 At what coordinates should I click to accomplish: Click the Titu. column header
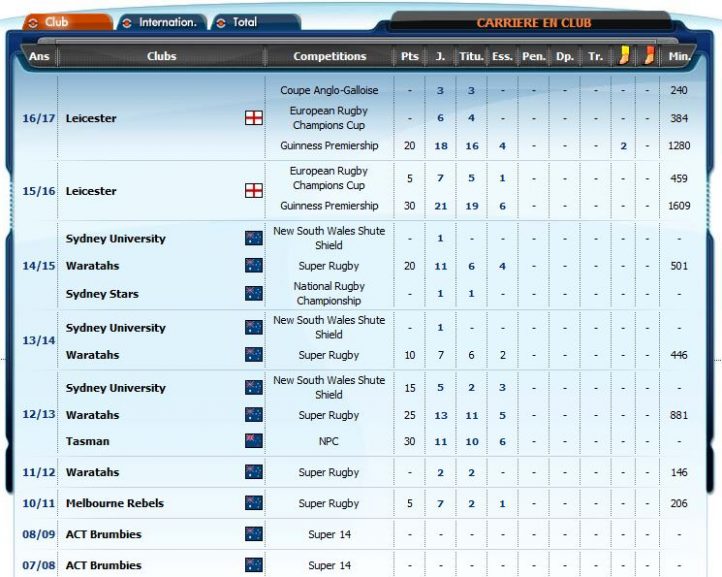coord(471,56)
